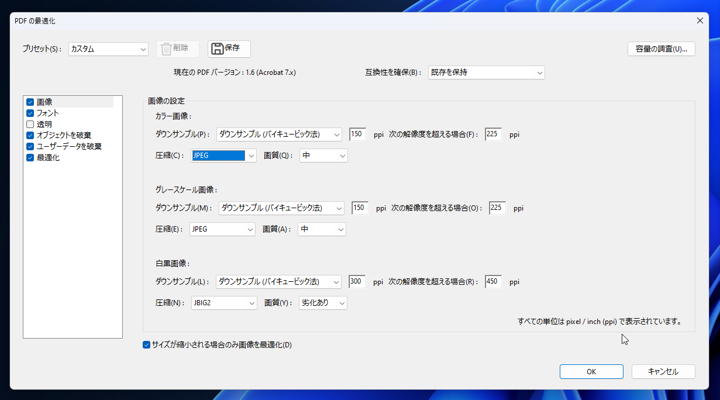Screen dimensions: 720x400
Task: Open the プリセット dropdown showing カスタム
Action: pos(108,49)
